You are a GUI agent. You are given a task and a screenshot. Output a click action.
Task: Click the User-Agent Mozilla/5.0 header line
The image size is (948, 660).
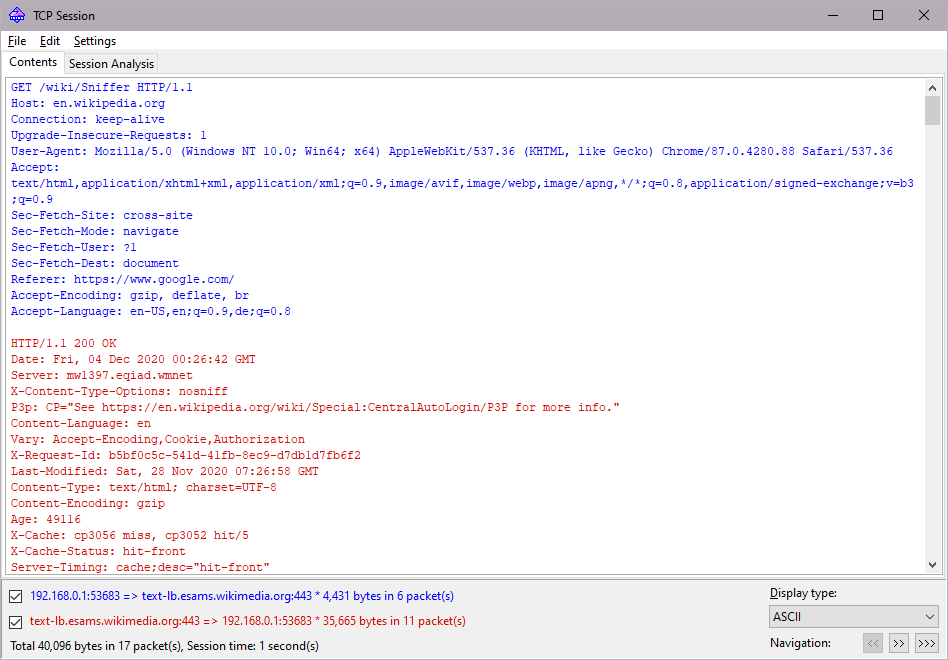tap(452, 152)
